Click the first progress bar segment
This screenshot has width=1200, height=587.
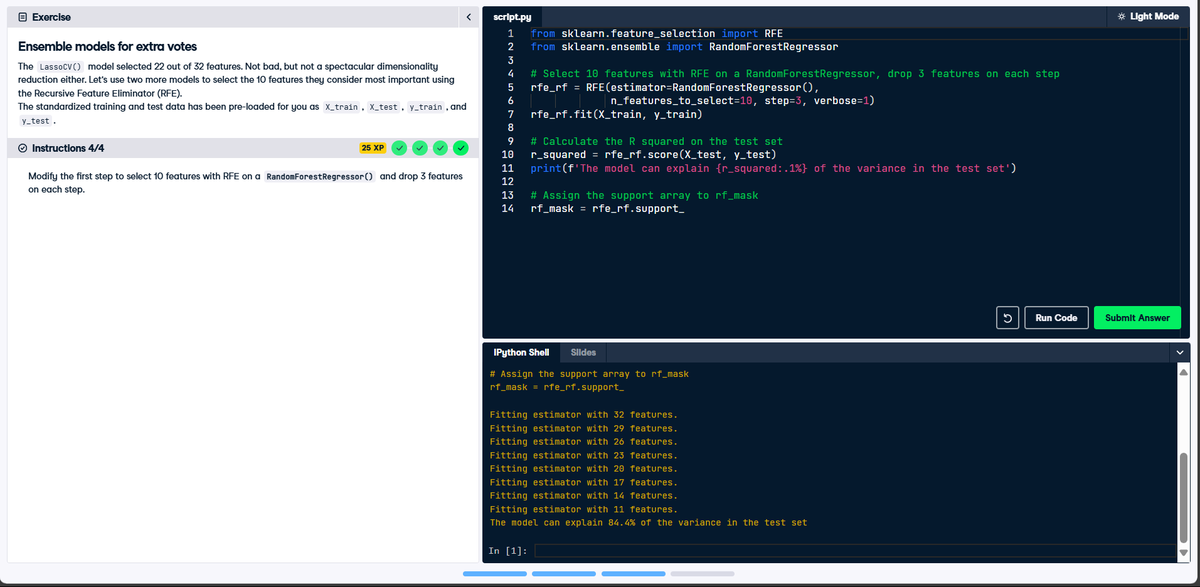coord(494,574)
